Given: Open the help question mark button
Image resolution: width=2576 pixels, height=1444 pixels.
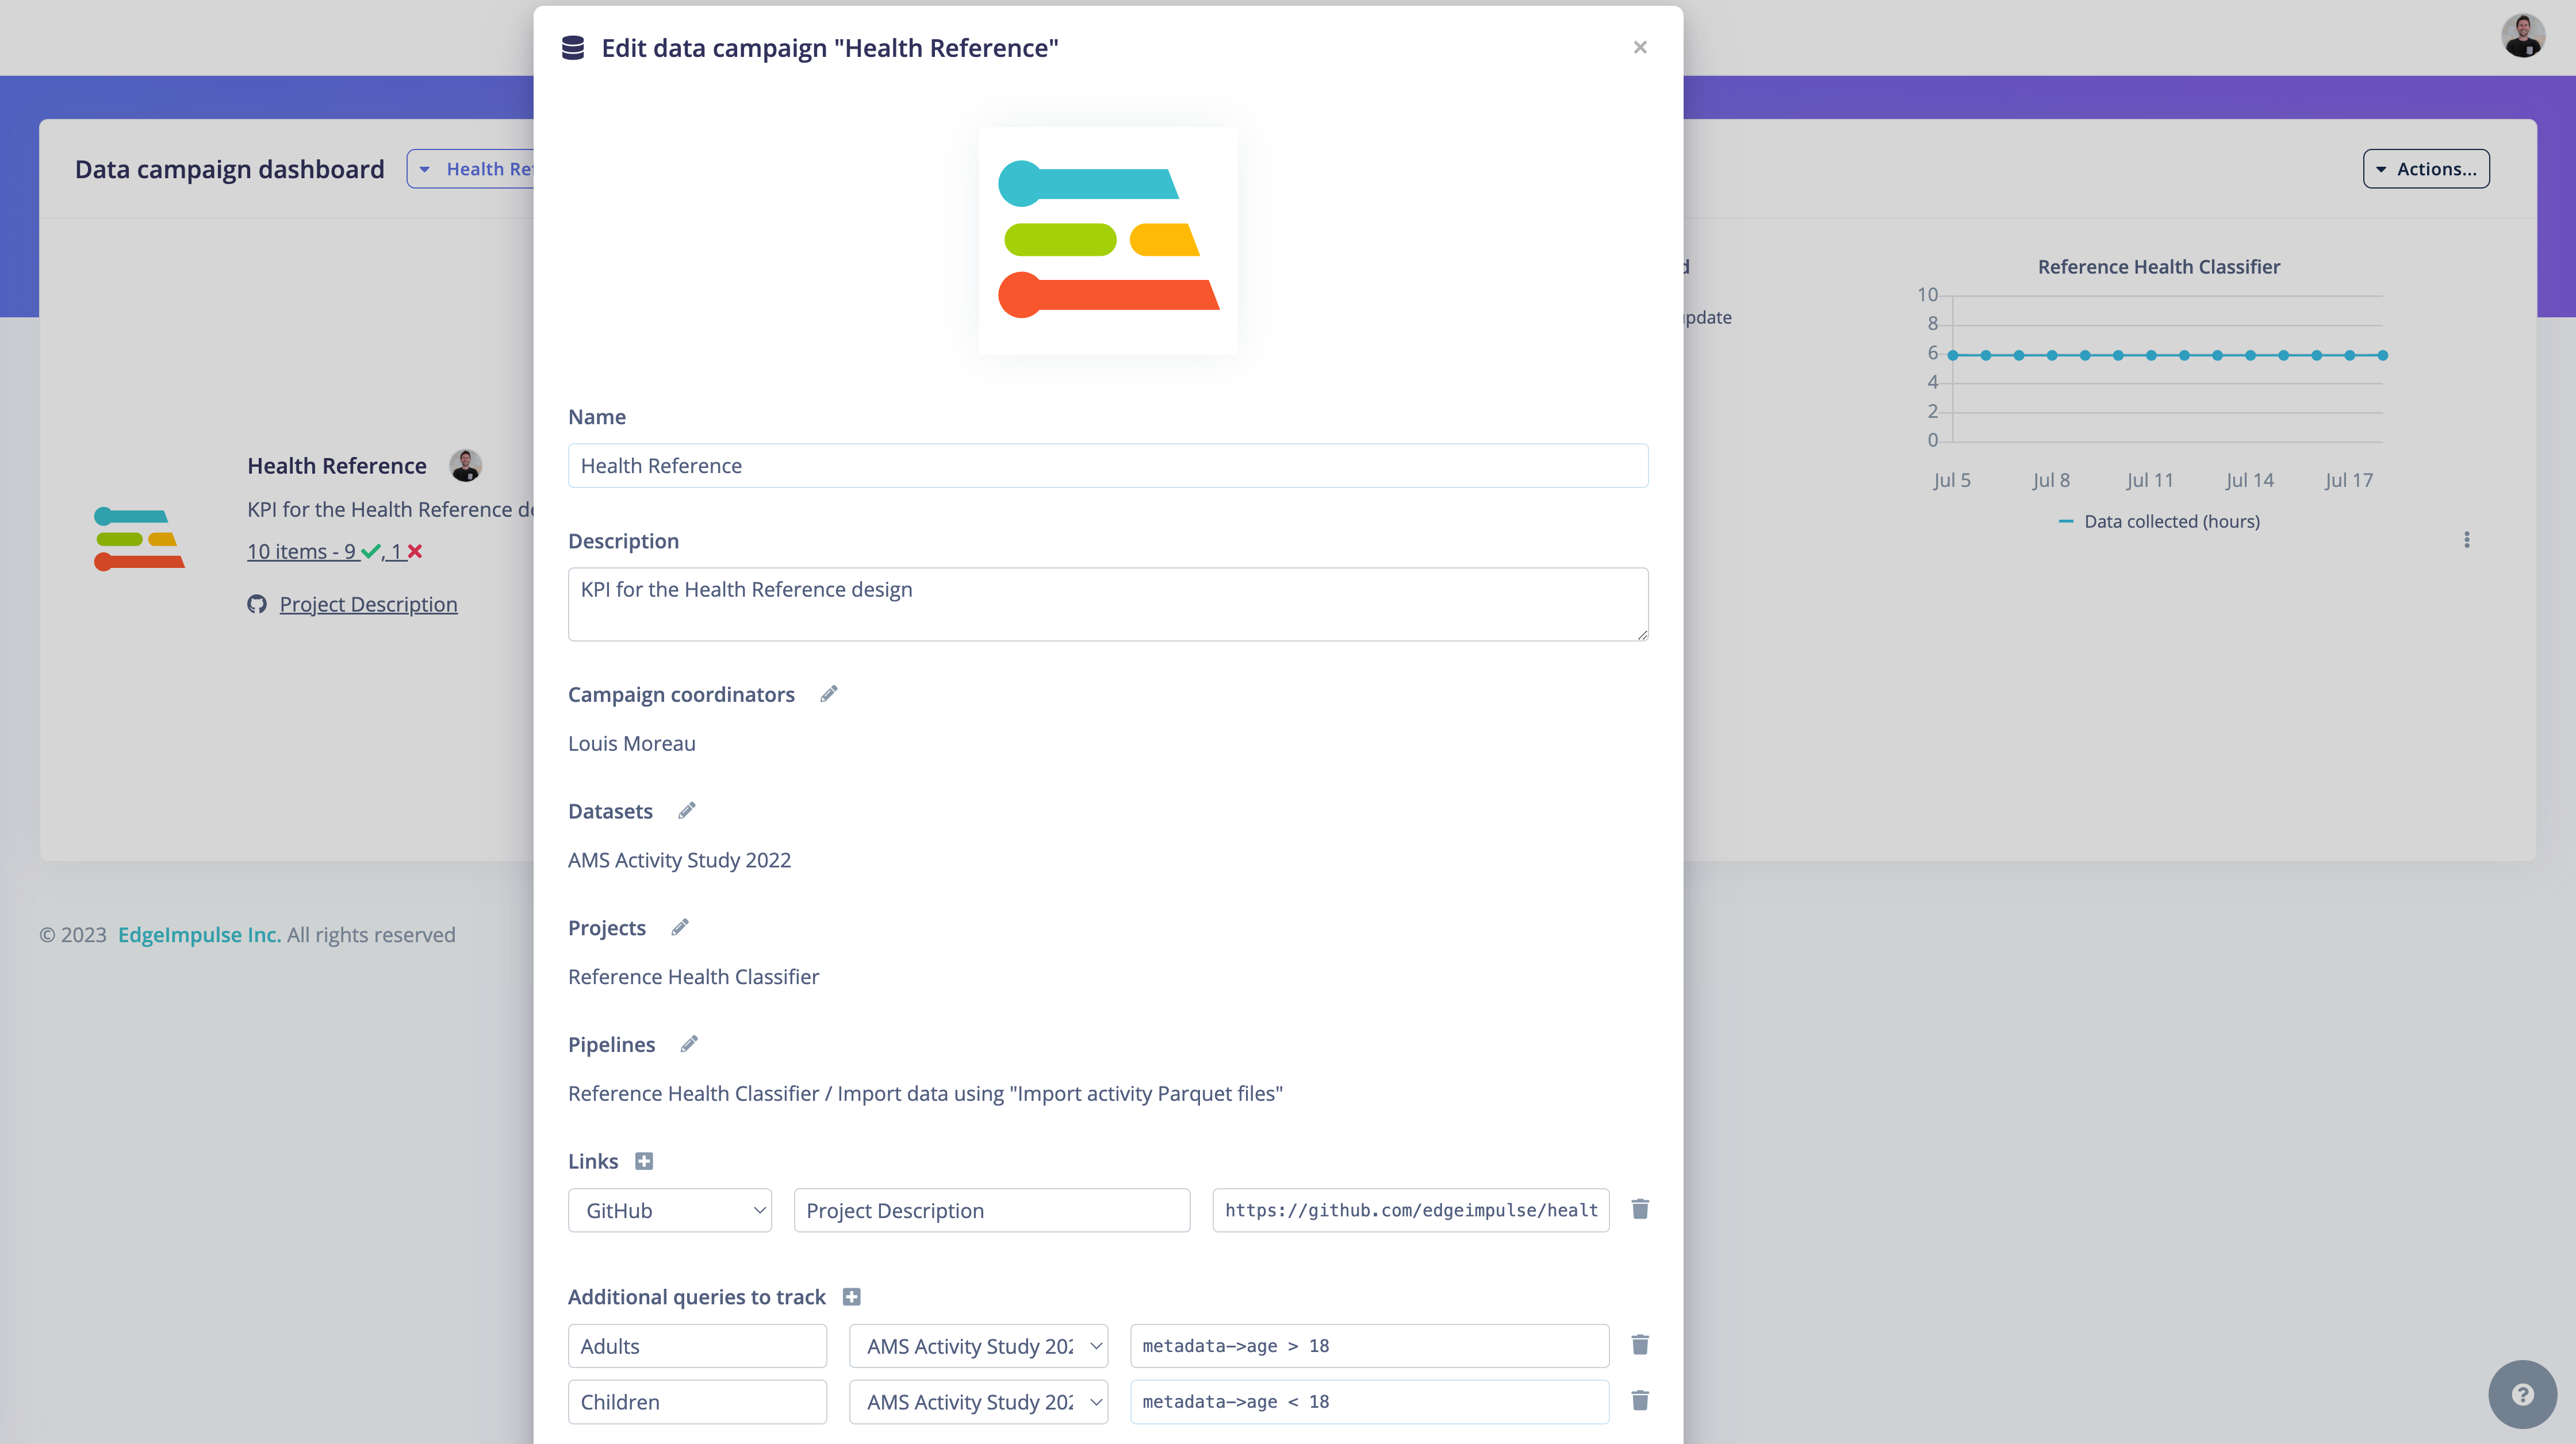Looking at the screenshot, I should (x=2522, y=1394).
